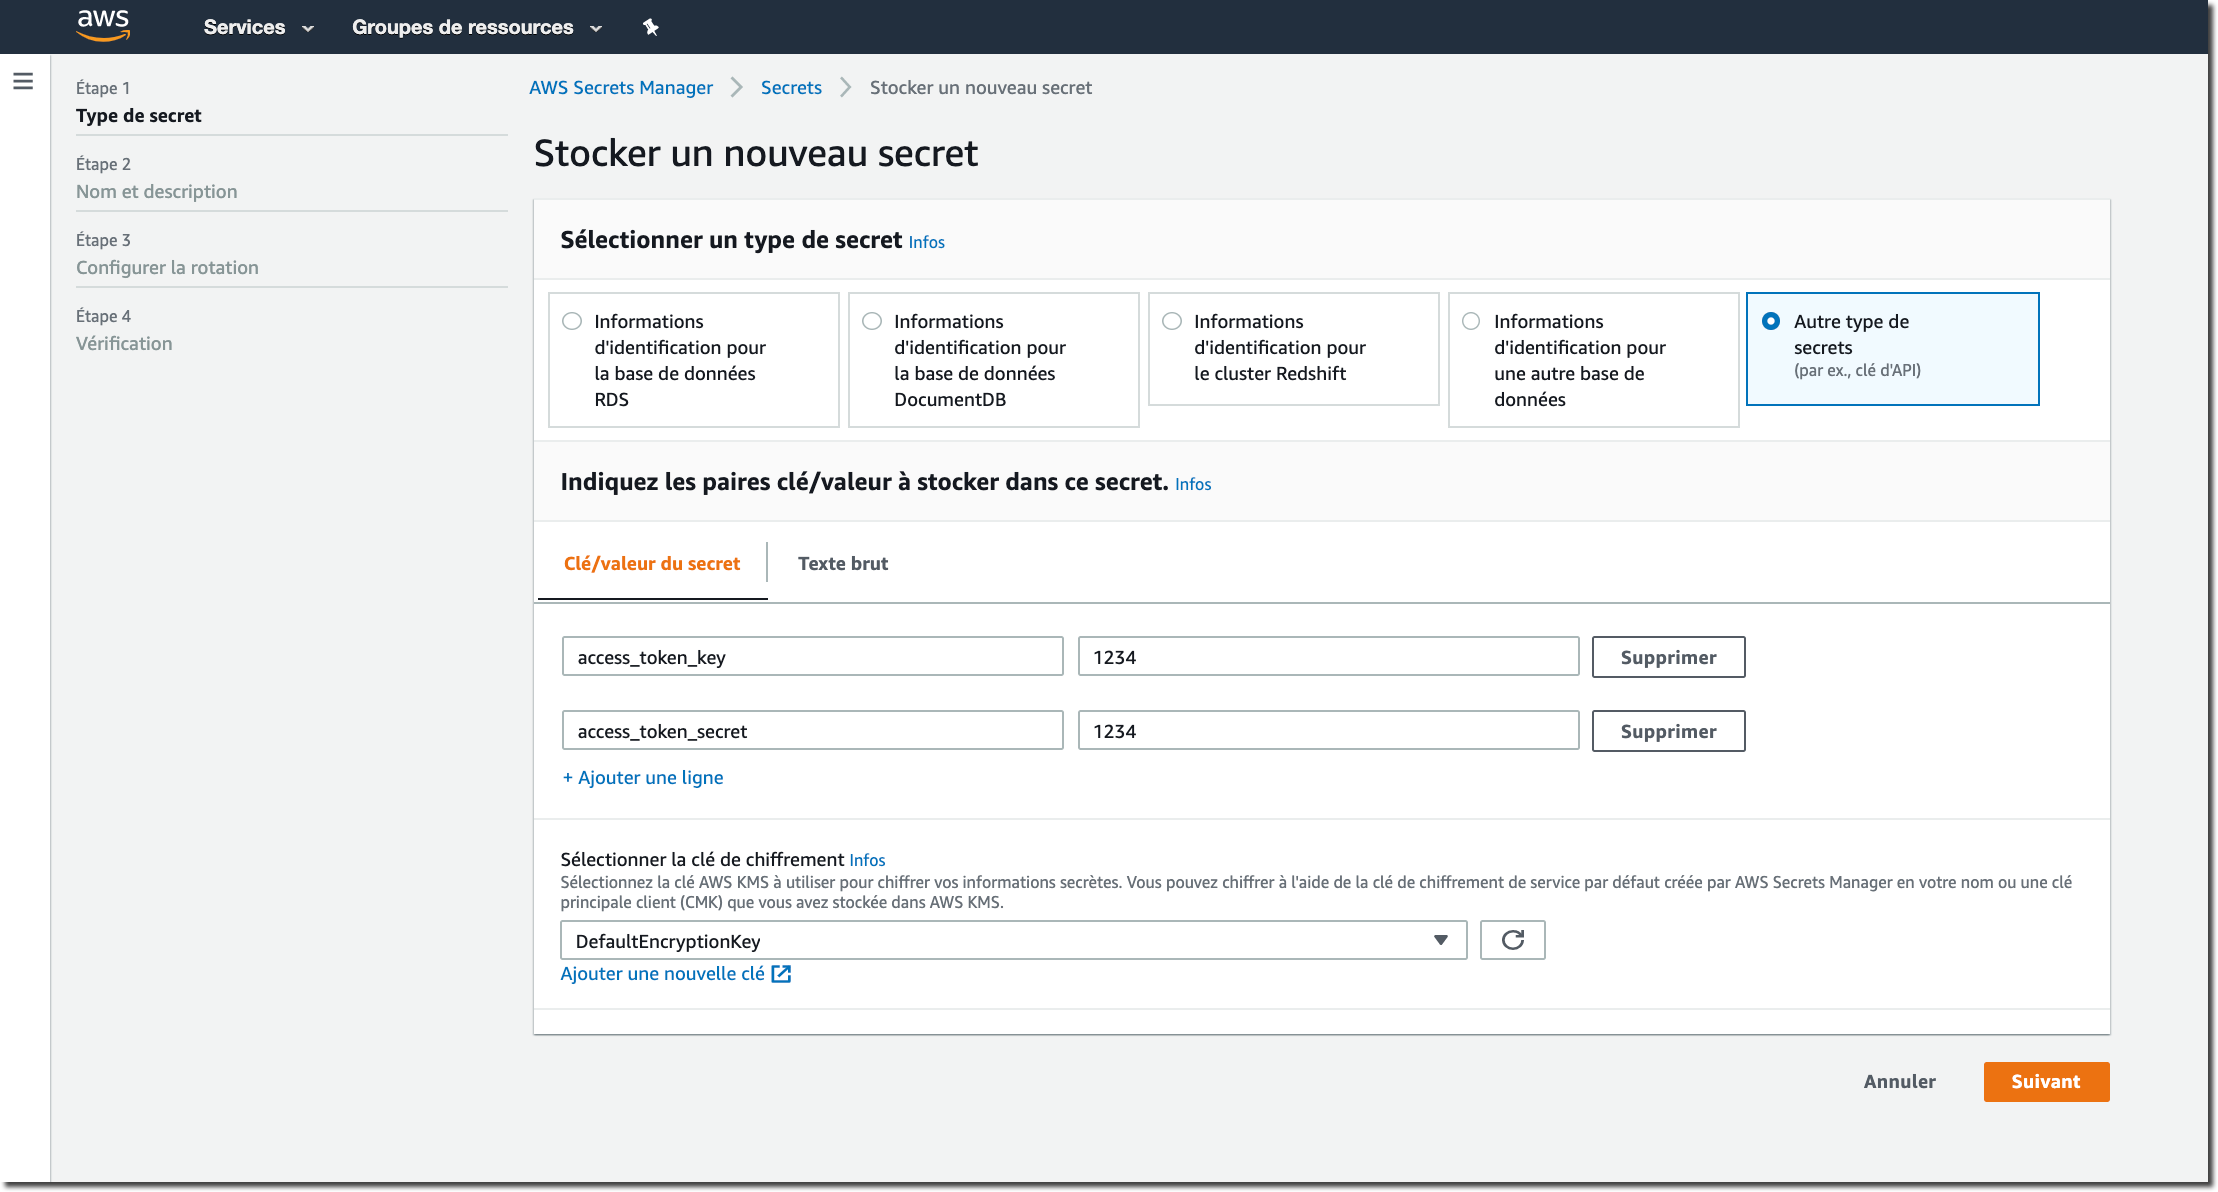Click external link icon beside Ajouter une nouvelle clé
The height and width of the screenshot is (1192, 2218).
(x=781, y=974)
